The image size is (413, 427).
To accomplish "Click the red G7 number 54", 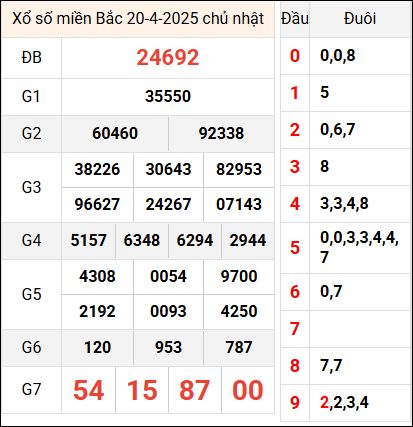I will tap(88, 390).
